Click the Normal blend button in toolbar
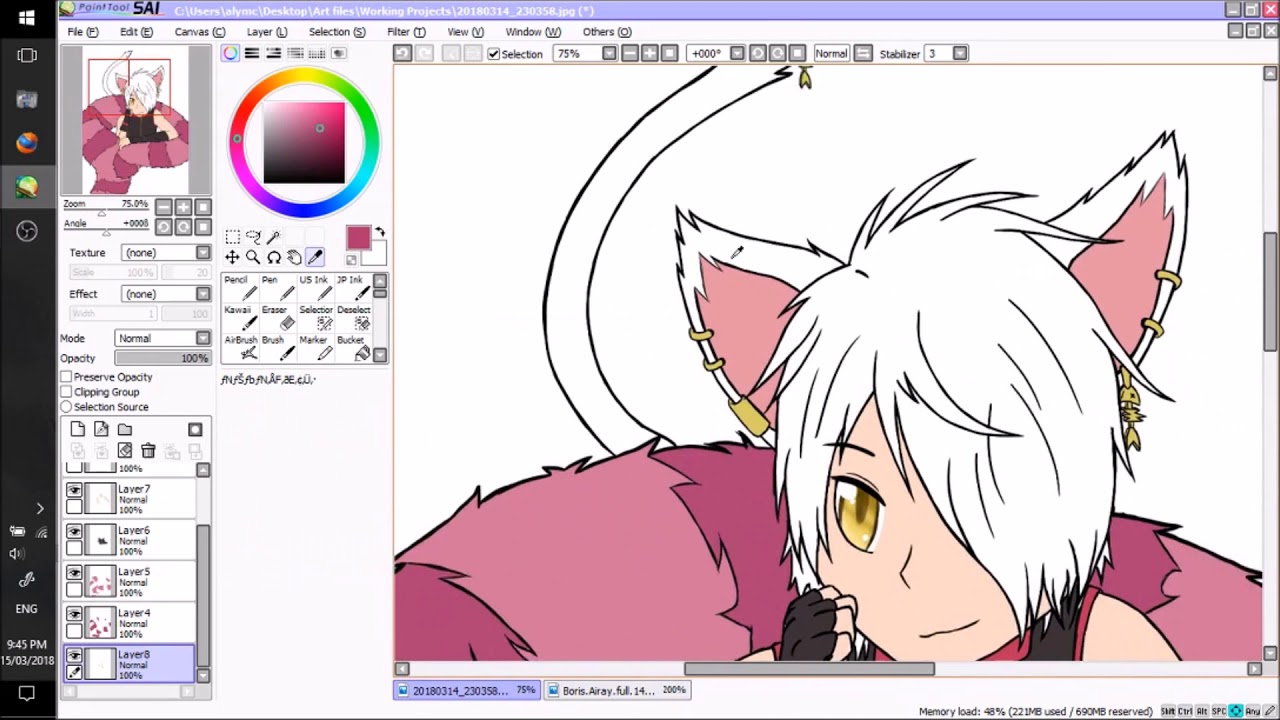The height and width of the screenshot is (720, 1280). click(831, 53)
